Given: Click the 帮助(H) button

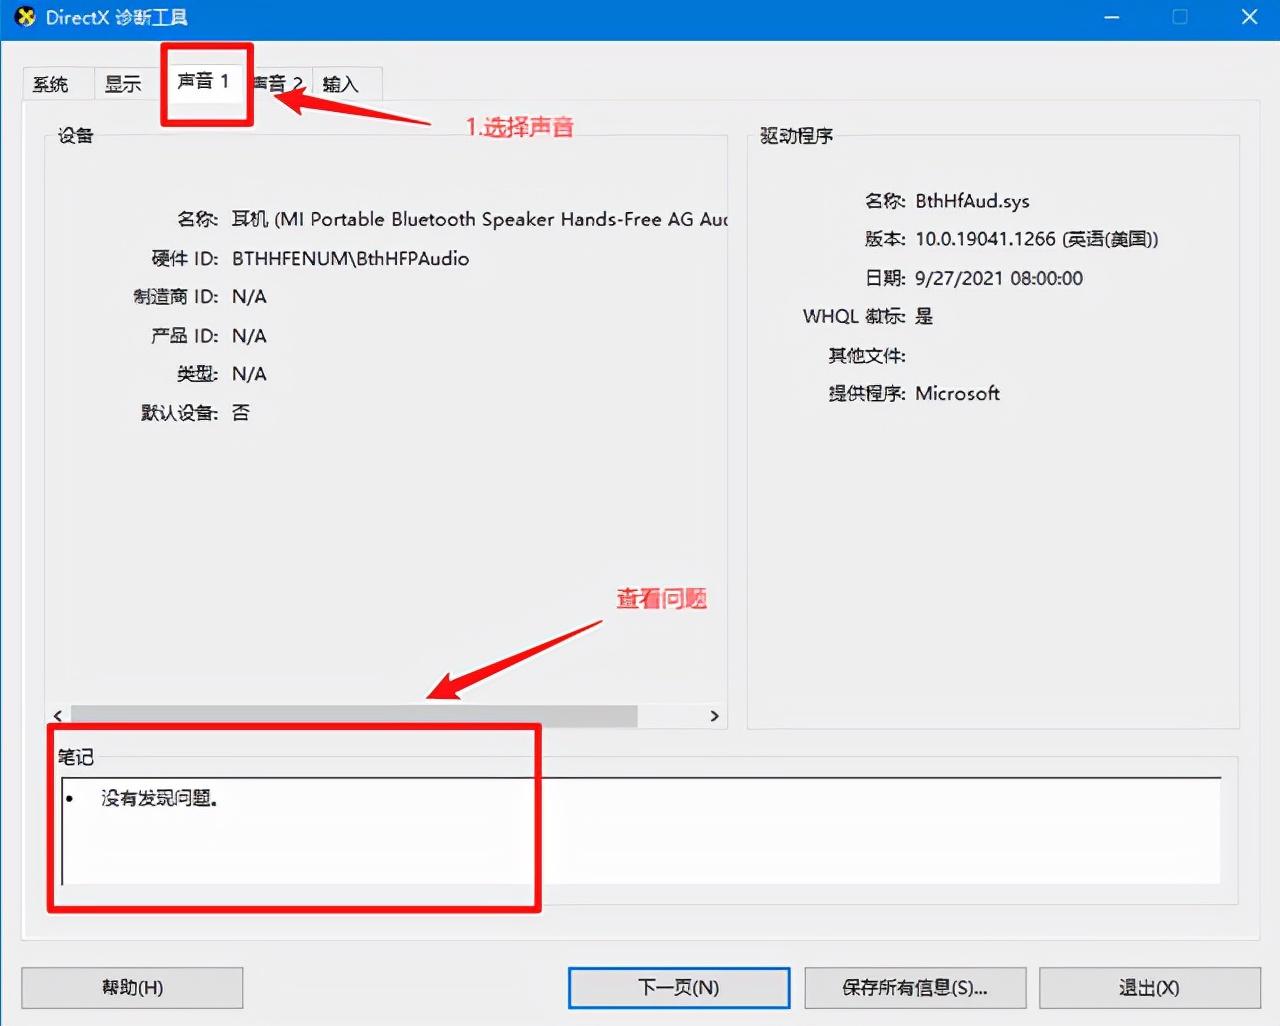Looking at the screenshot, I should pos(132,987).
